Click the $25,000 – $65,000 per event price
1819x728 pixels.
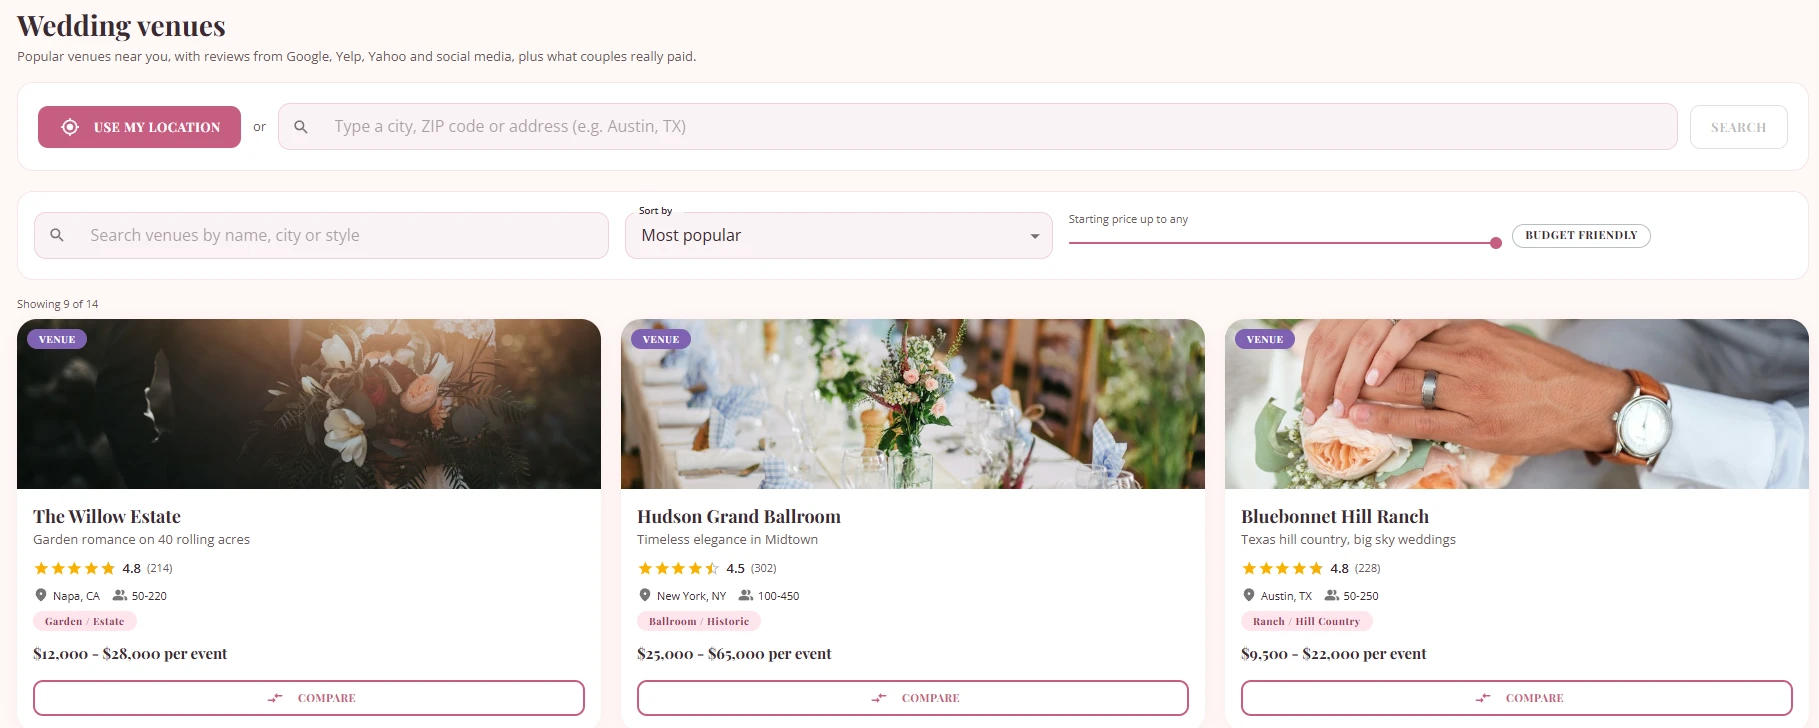(734, 654)
